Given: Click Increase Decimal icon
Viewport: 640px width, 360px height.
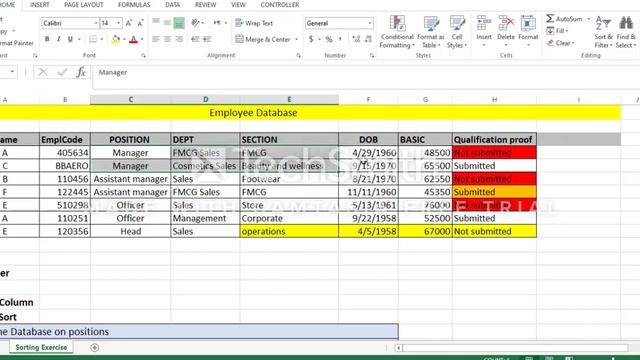Looking at the screenshot, I should click(356, 39).
